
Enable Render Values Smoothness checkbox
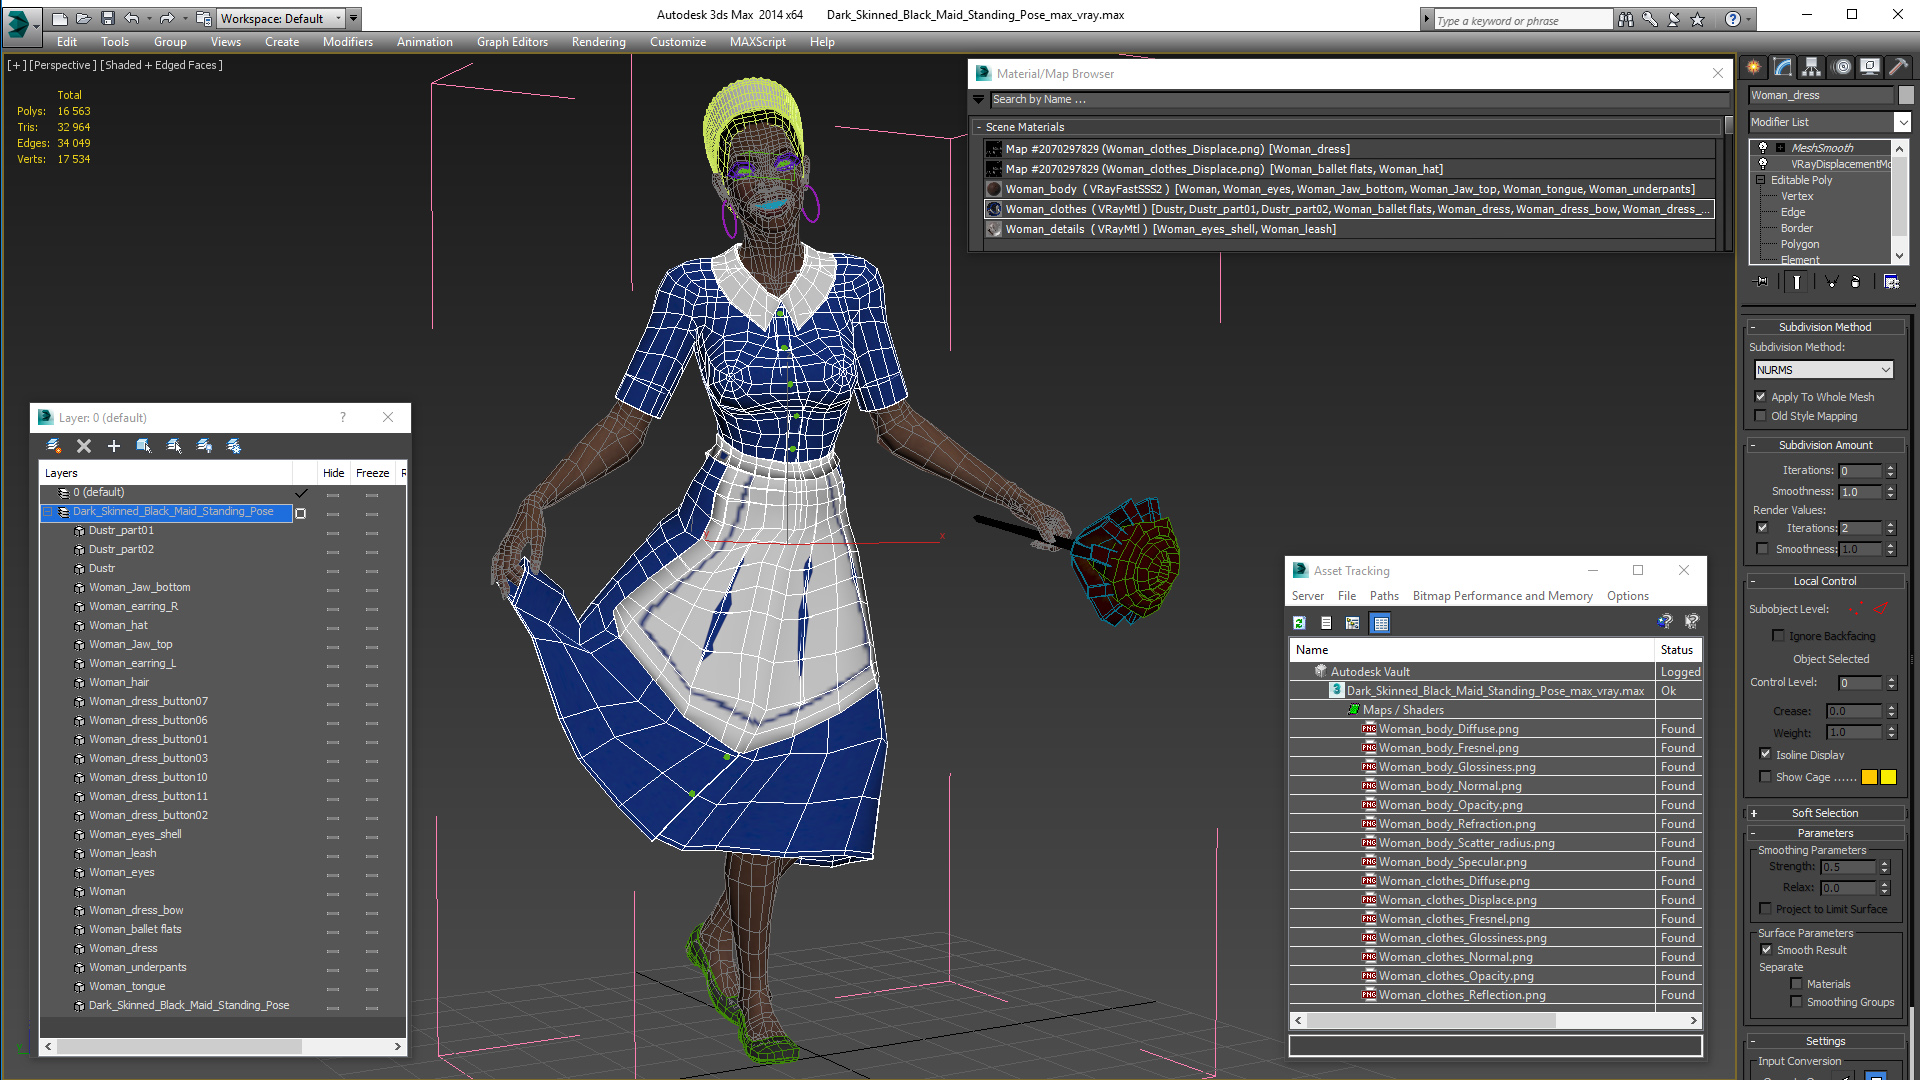click(x=1762, y=549)
